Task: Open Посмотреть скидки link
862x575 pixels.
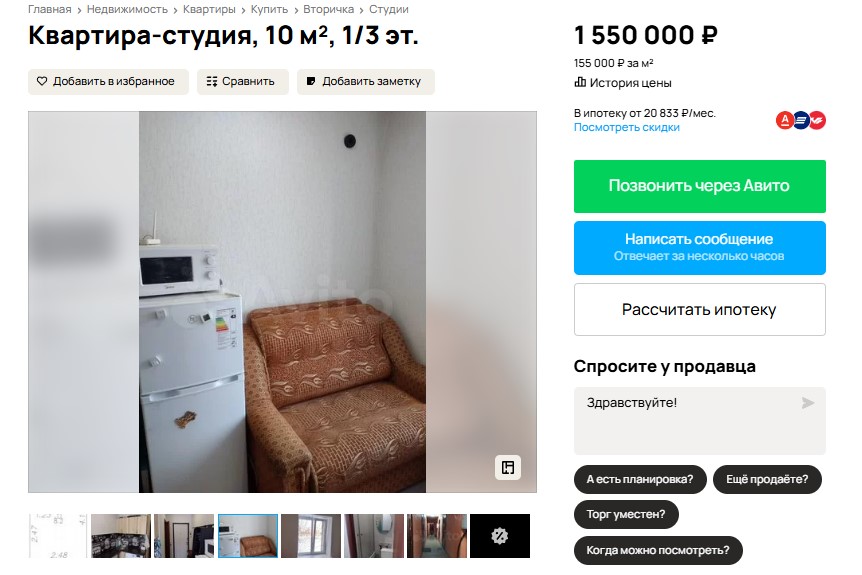Action: [627, 127]
